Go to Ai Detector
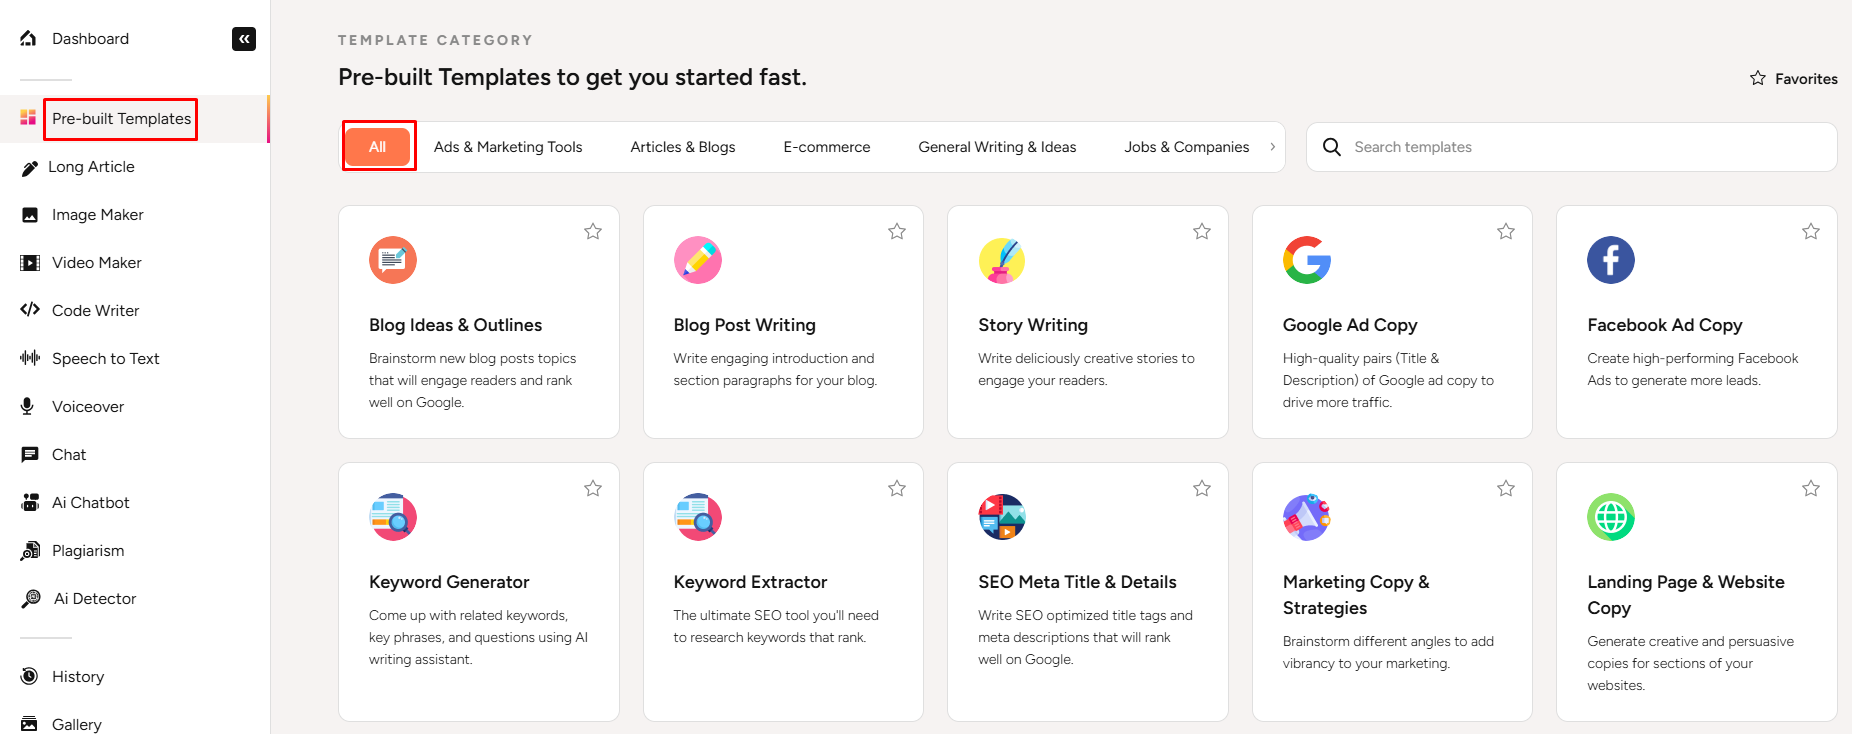Viewport: 1852px width, 734px height. point(94,599)
